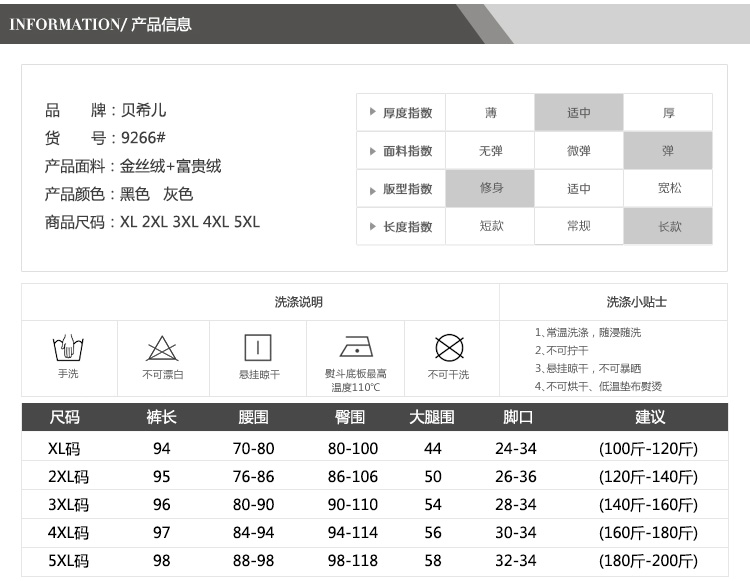Viewport: 750px width, 581px height.
Task: Select the 修身 fit option
Action: 491,189
